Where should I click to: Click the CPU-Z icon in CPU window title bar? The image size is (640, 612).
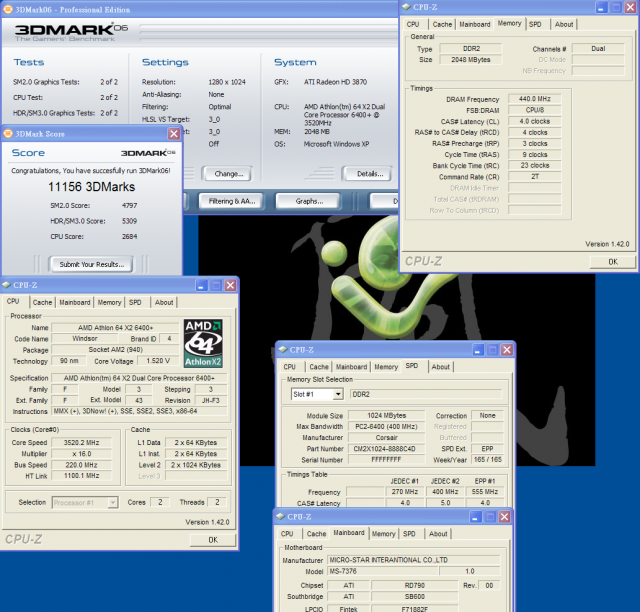[x=6, y=285]
